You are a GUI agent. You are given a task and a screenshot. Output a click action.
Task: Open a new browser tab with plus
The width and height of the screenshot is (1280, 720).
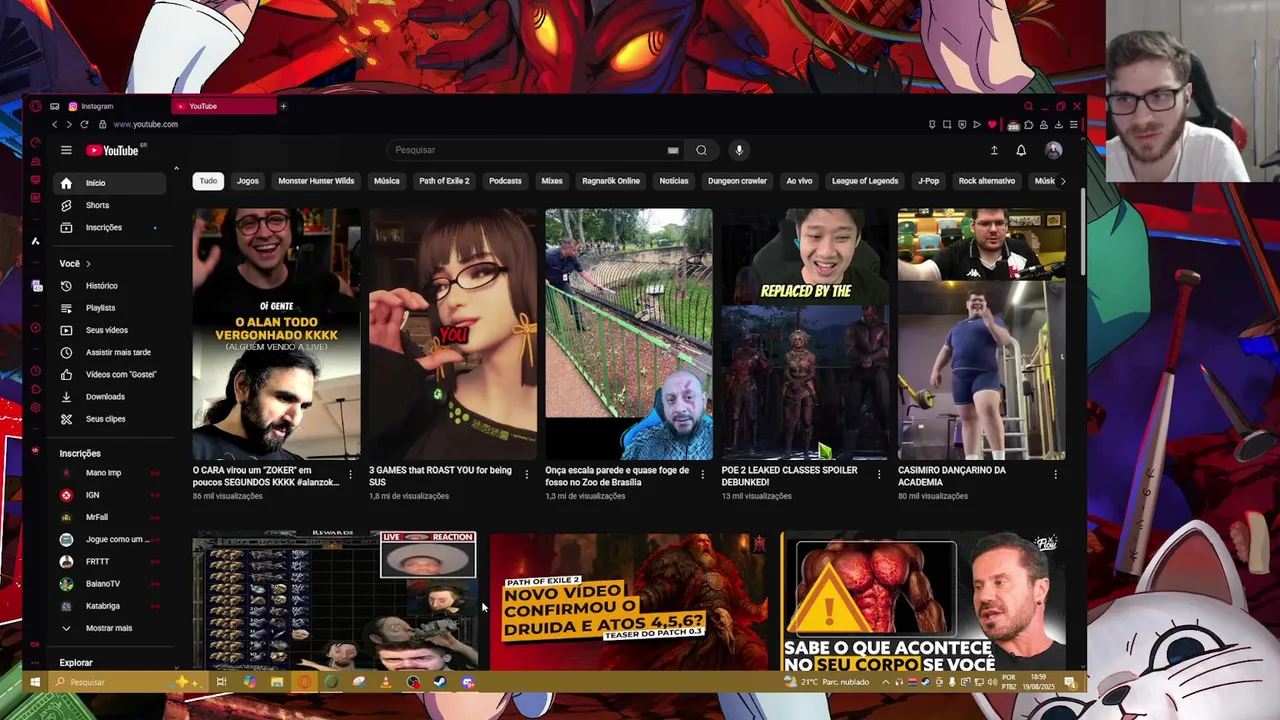point(283,106)
